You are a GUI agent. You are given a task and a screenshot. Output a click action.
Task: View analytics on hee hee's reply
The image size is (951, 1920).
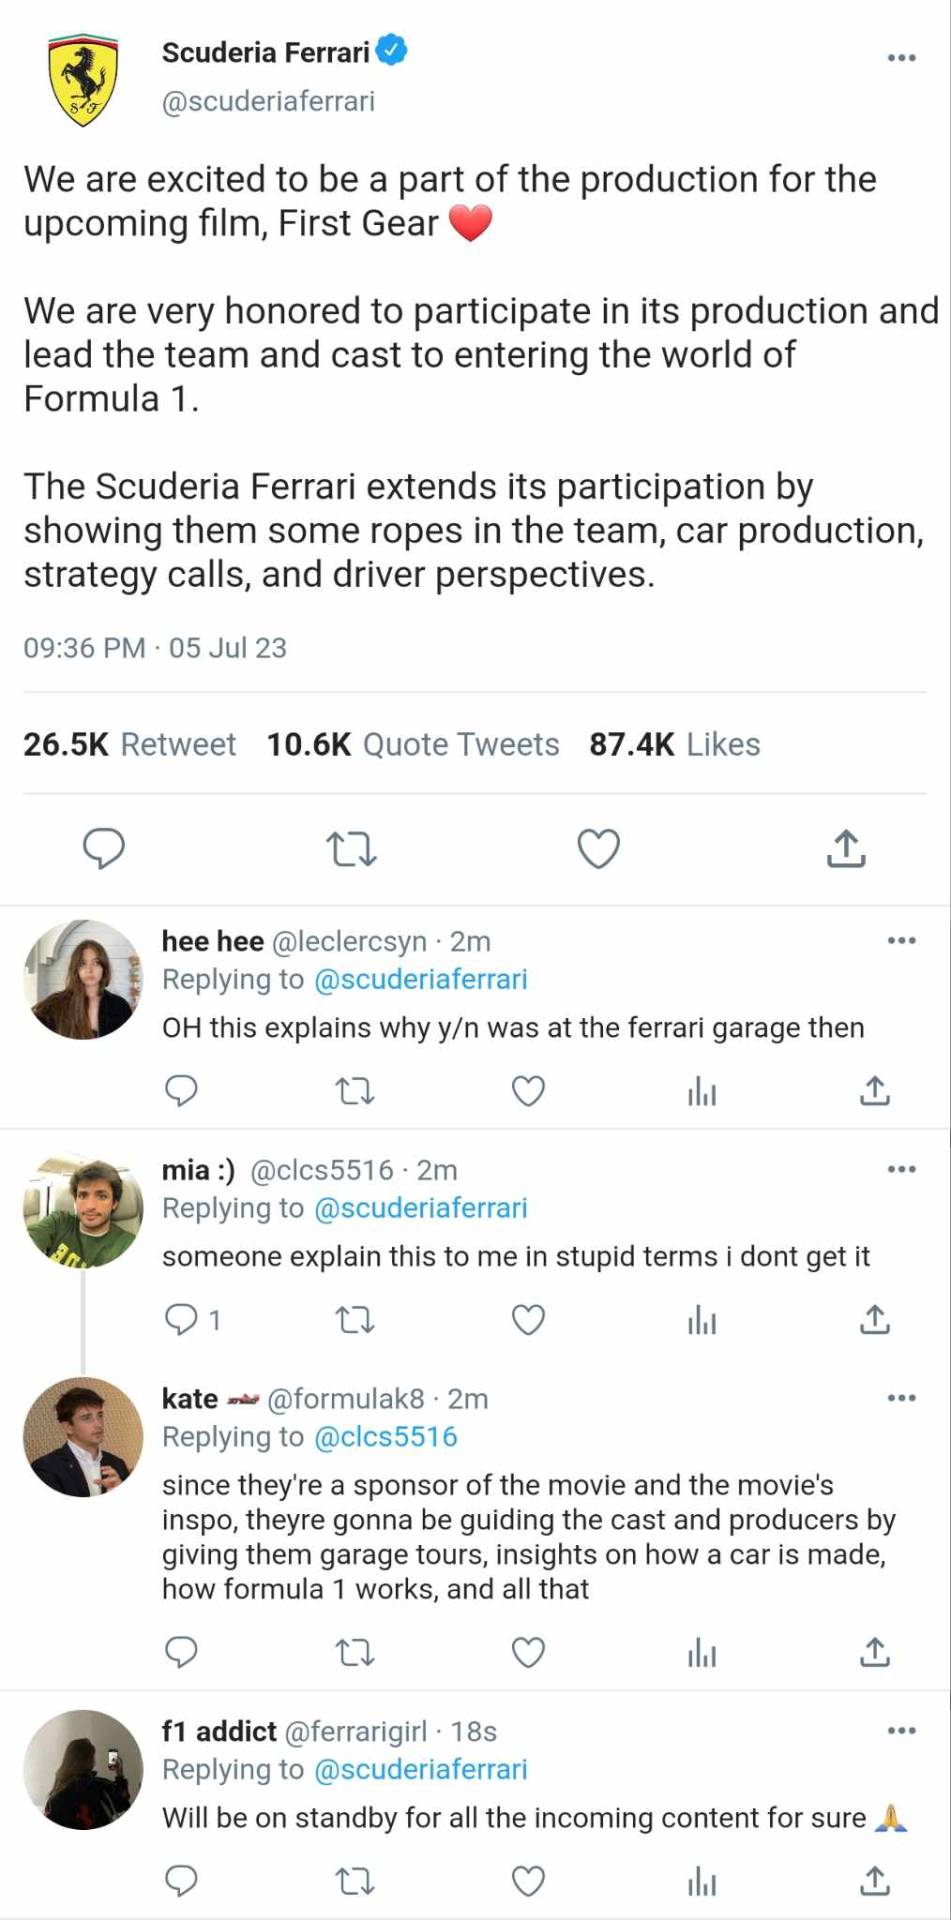[x=702, y=1091]
